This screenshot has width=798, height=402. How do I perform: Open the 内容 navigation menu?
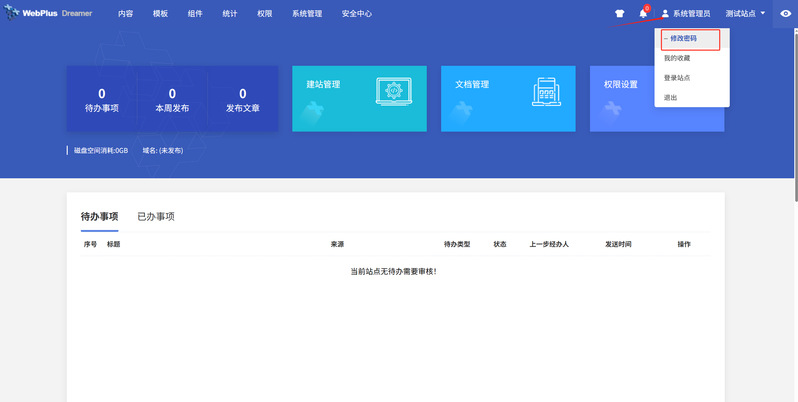[x=125, y=14]
